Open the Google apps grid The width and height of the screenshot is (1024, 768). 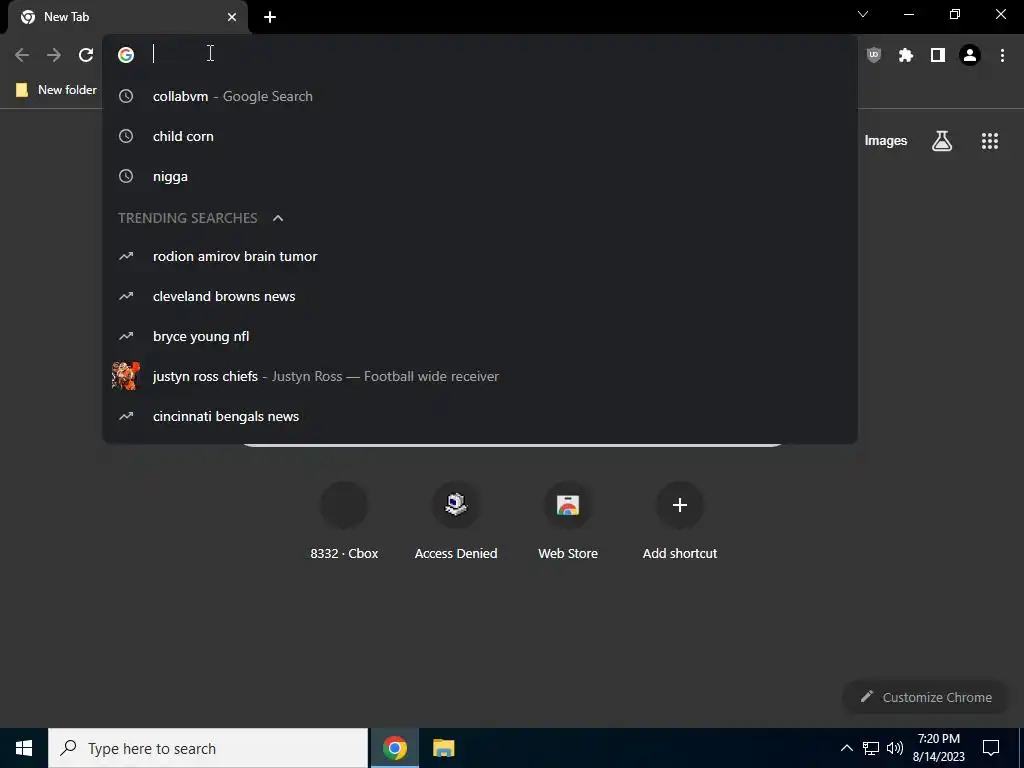[x=990, y=140]
